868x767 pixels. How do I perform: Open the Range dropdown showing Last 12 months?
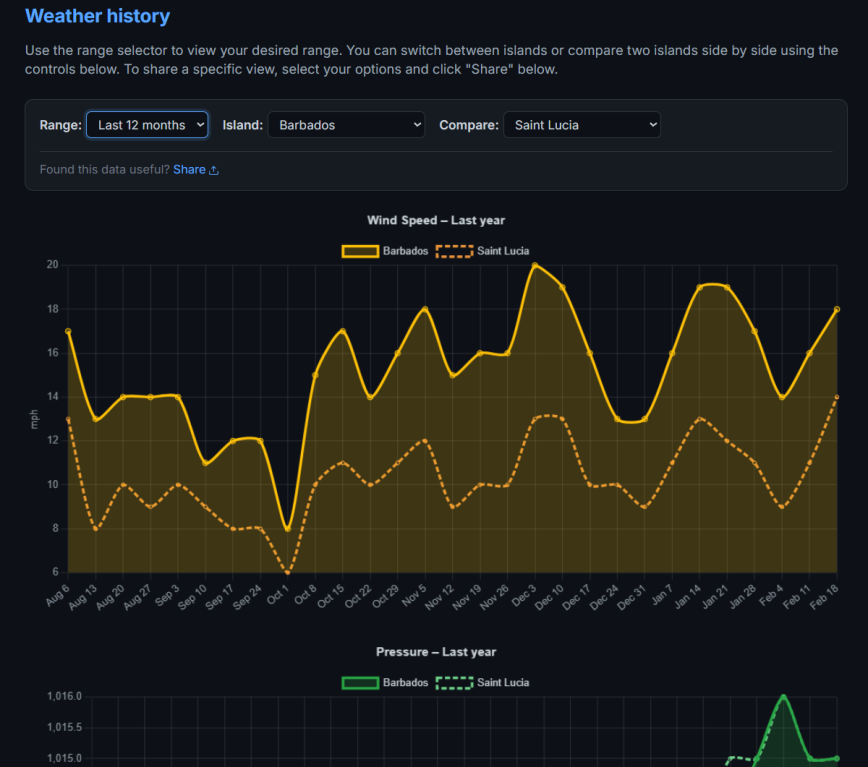[x=147, y=124]
